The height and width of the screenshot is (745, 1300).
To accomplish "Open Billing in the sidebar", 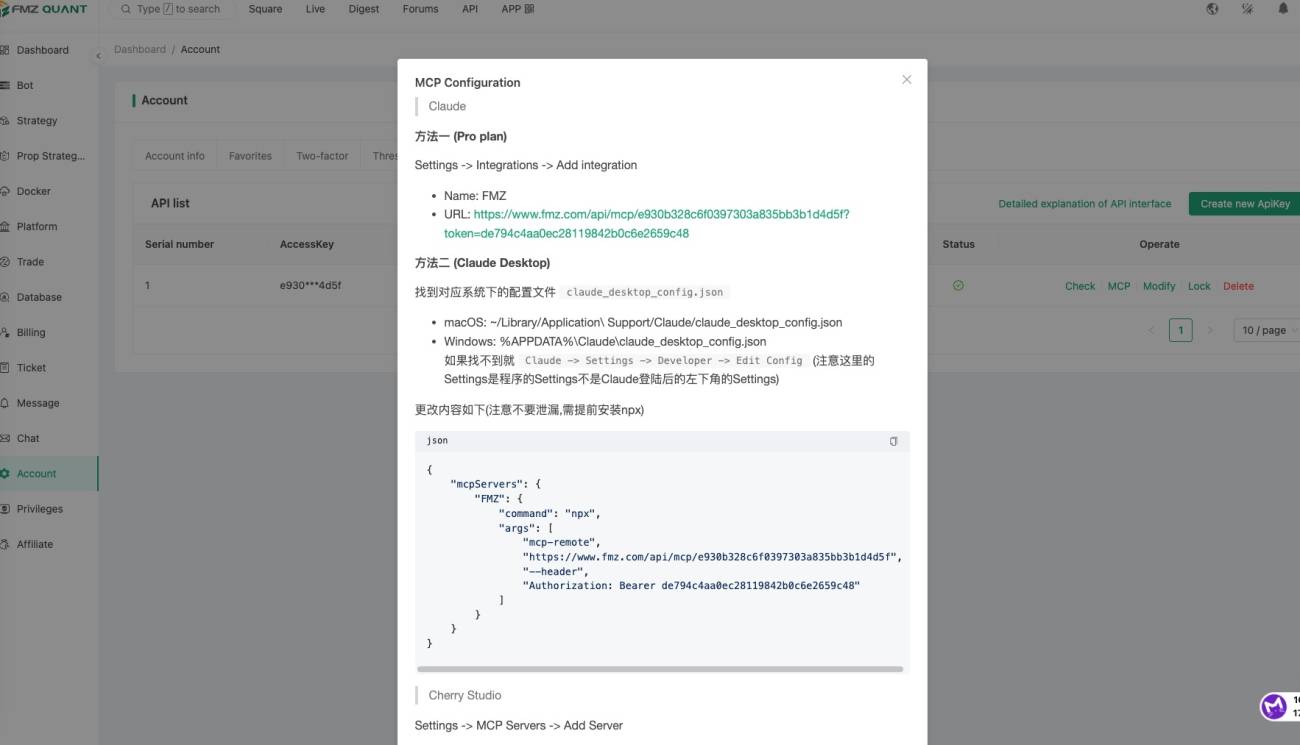I will point(31,332).
